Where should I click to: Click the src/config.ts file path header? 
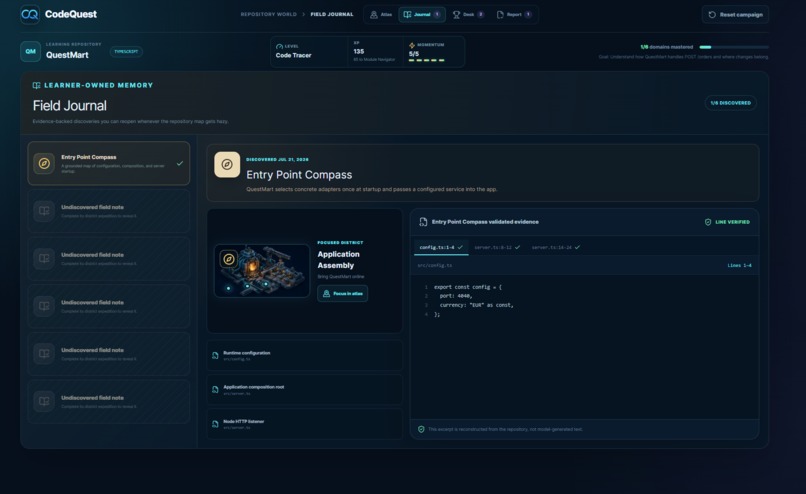pos(435,266)
